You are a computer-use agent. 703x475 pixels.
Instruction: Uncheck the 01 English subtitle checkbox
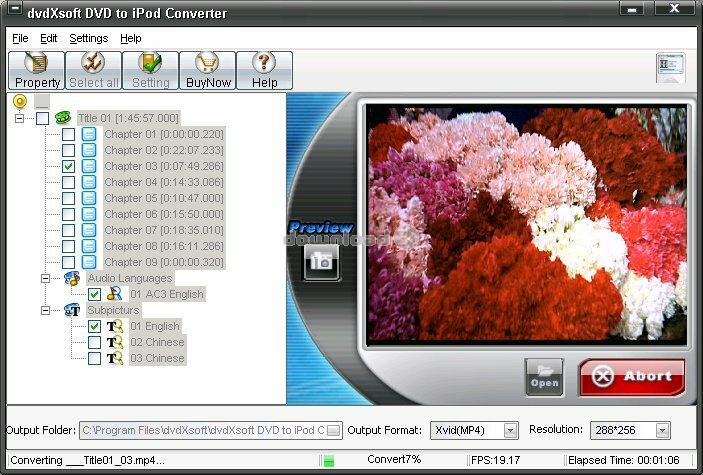(95, 326)
